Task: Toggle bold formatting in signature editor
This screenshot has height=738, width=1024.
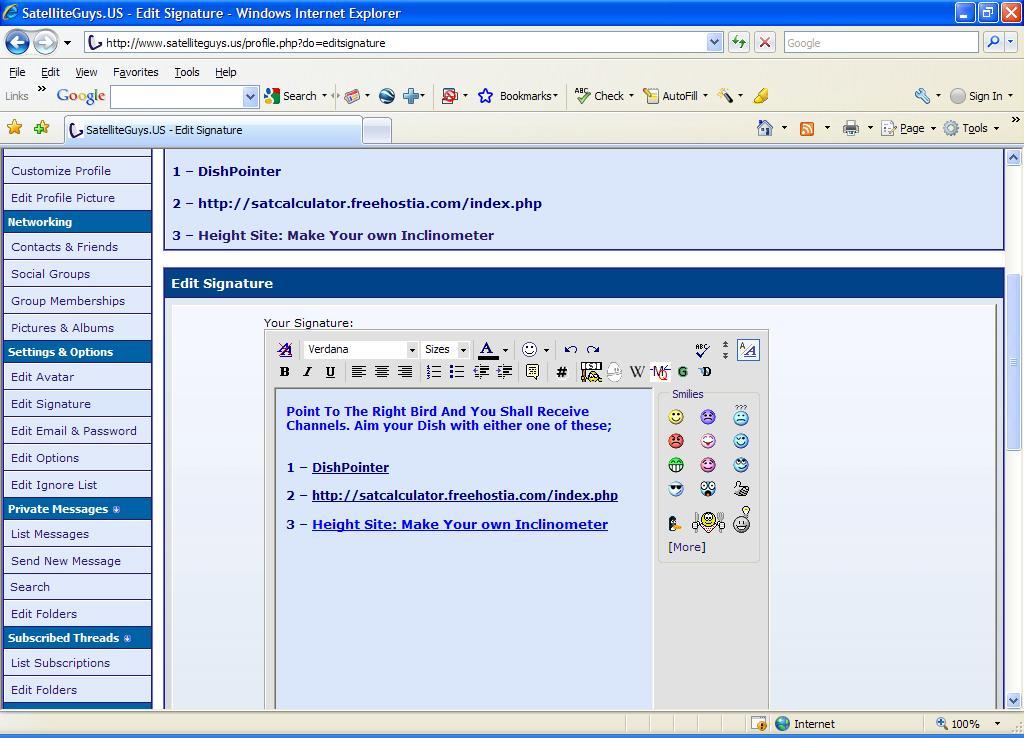Action: pyautogui.click(x=285, y=372)
